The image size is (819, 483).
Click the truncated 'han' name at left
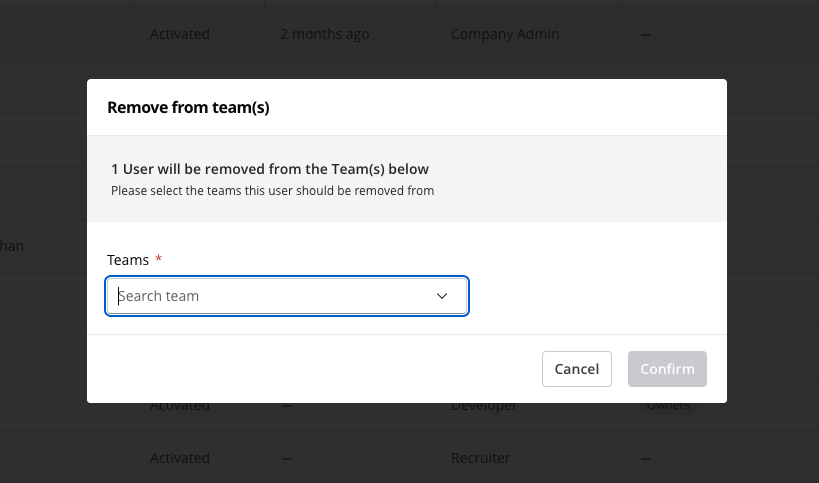click(x=12, y=246)
